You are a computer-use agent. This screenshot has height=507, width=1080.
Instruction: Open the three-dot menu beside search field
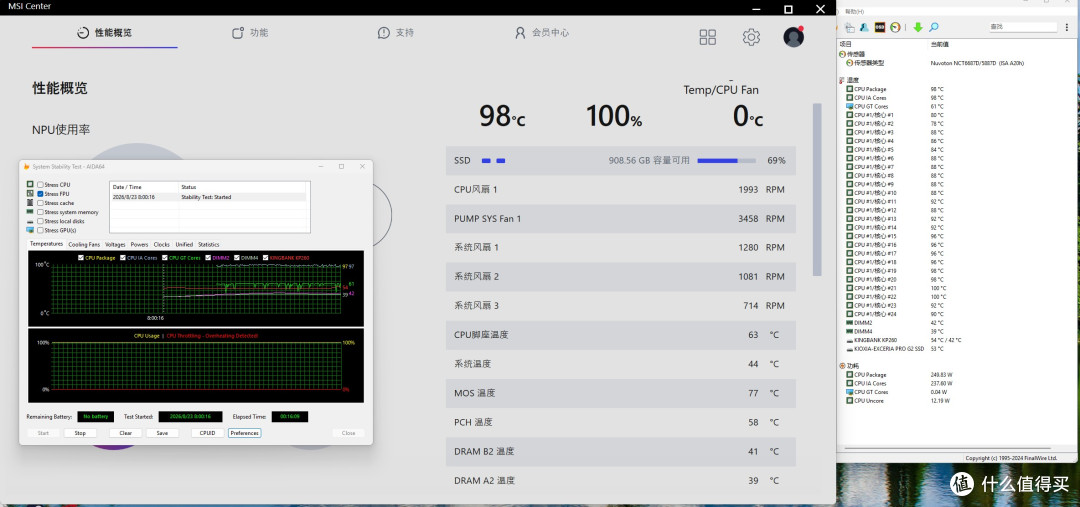[x=1067, y=28]
